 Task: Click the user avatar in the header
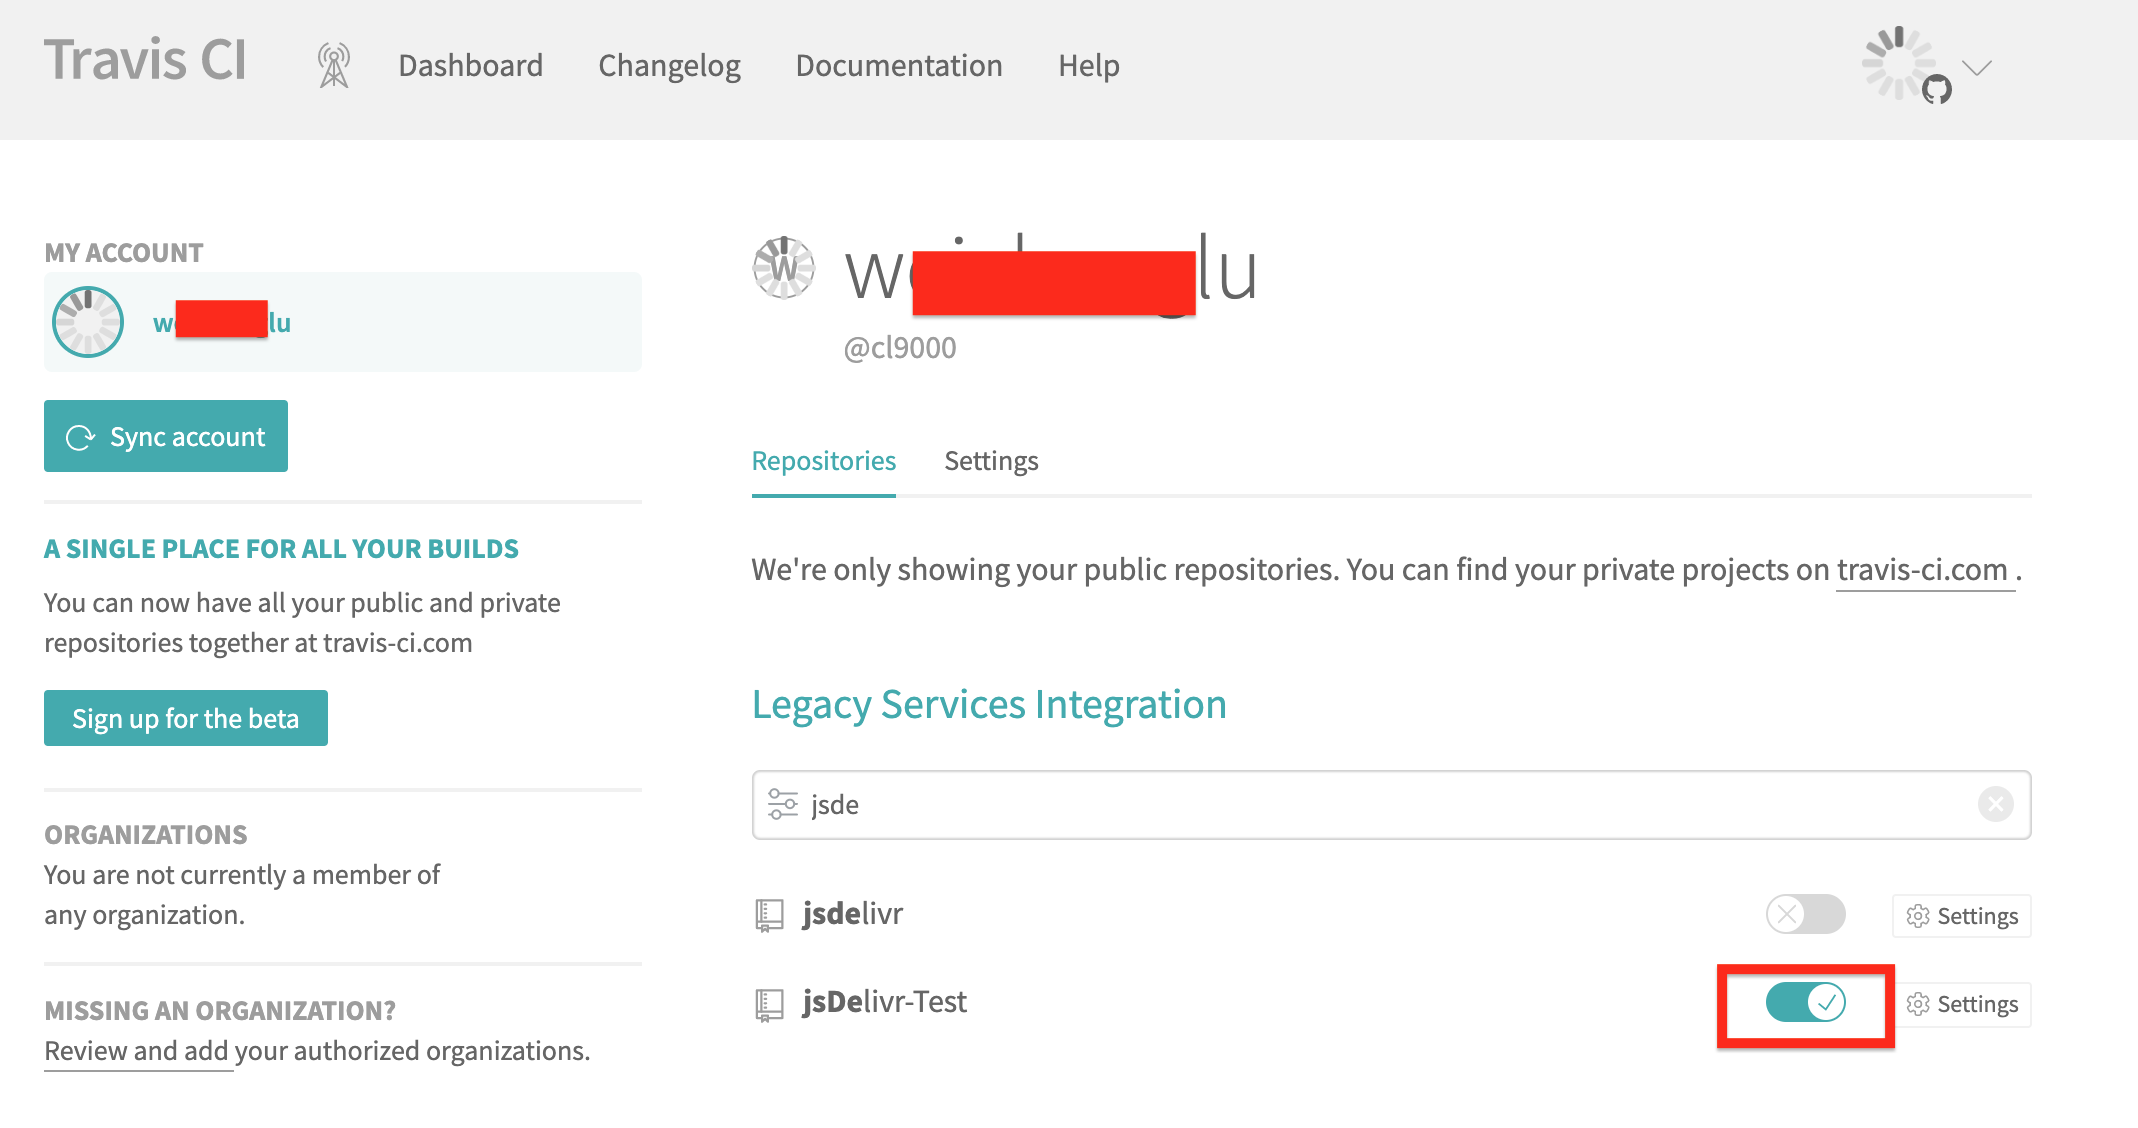coord(1900,64)
